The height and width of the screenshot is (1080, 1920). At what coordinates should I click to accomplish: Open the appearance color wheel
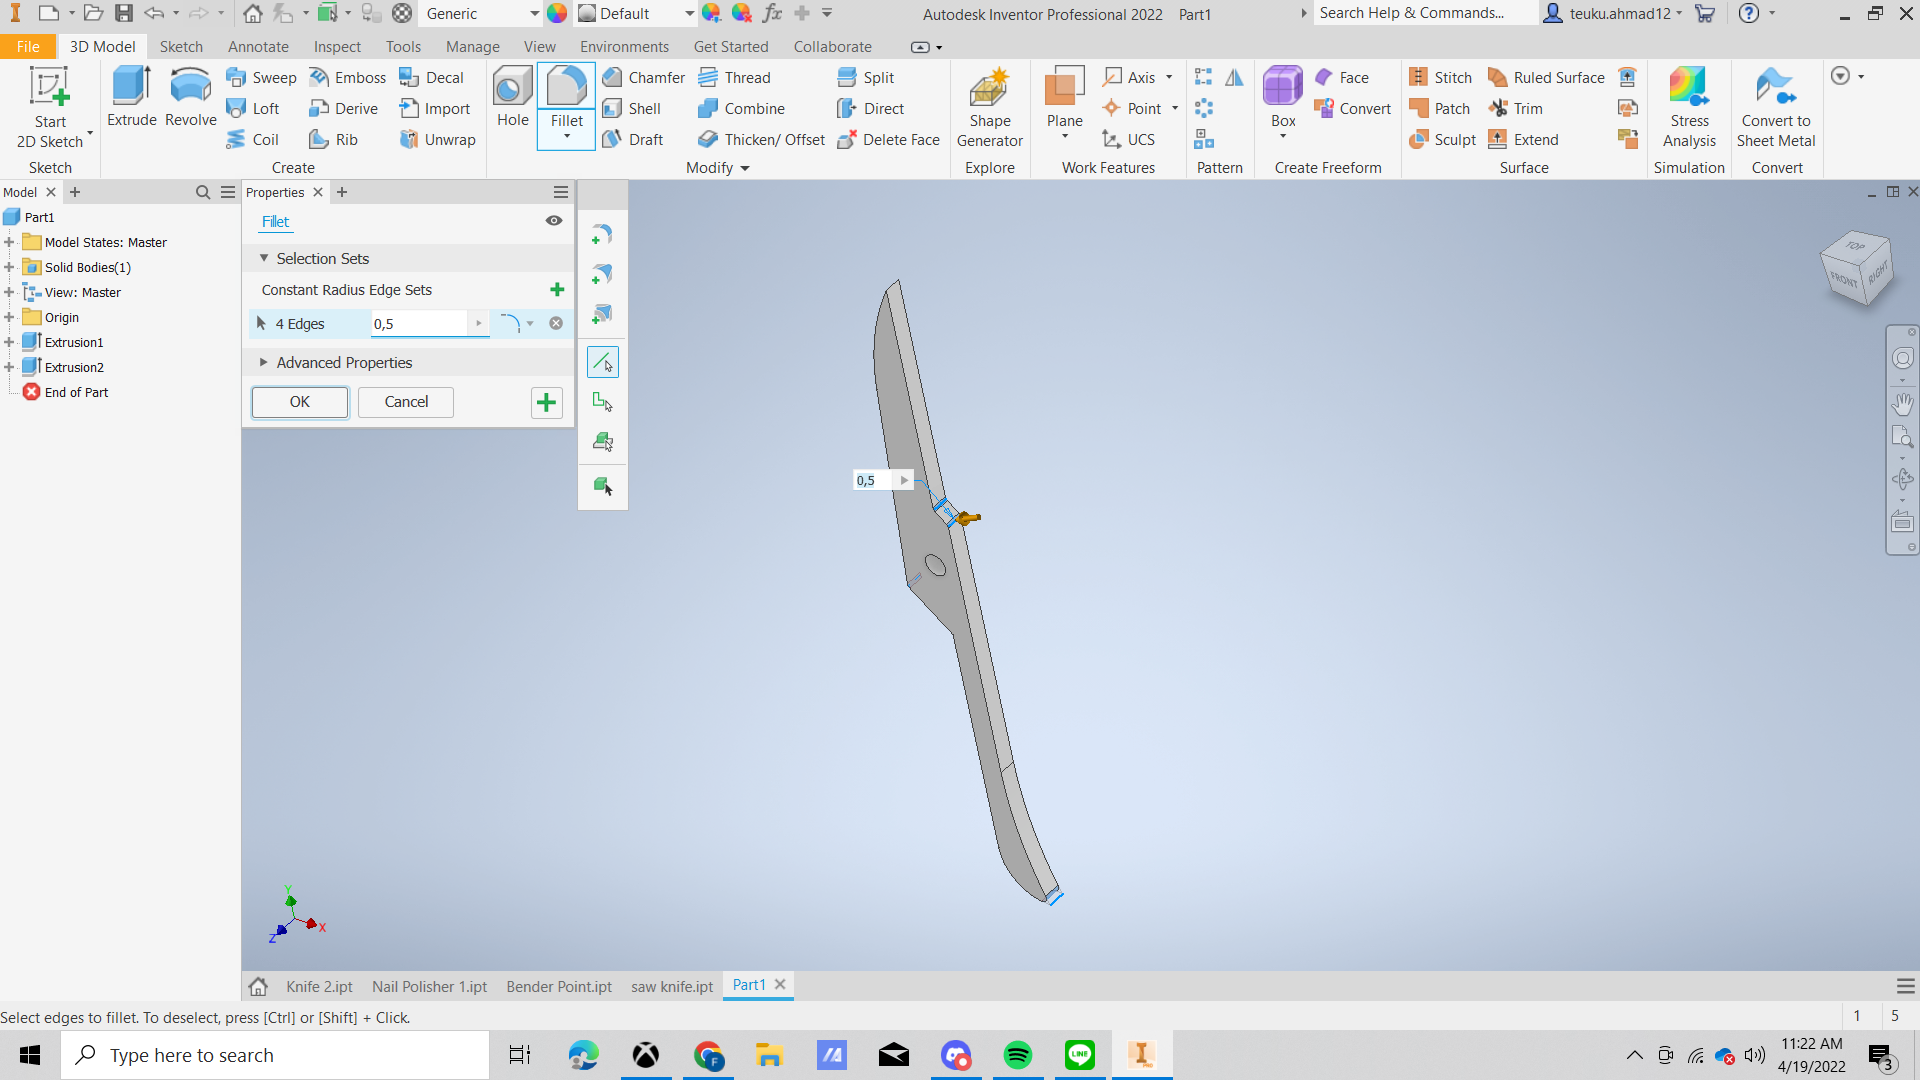[x=557, y=13]
